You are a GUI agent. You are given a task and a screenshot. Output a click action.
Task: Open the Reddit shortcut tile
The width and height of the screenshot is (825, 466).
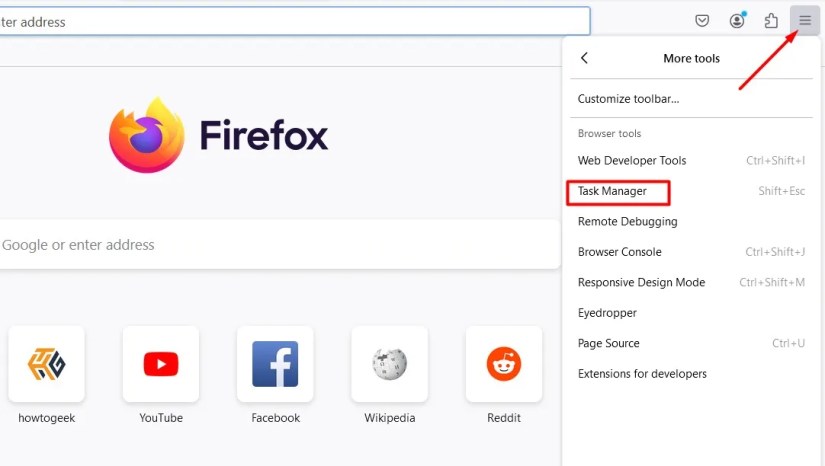(504, 364)
